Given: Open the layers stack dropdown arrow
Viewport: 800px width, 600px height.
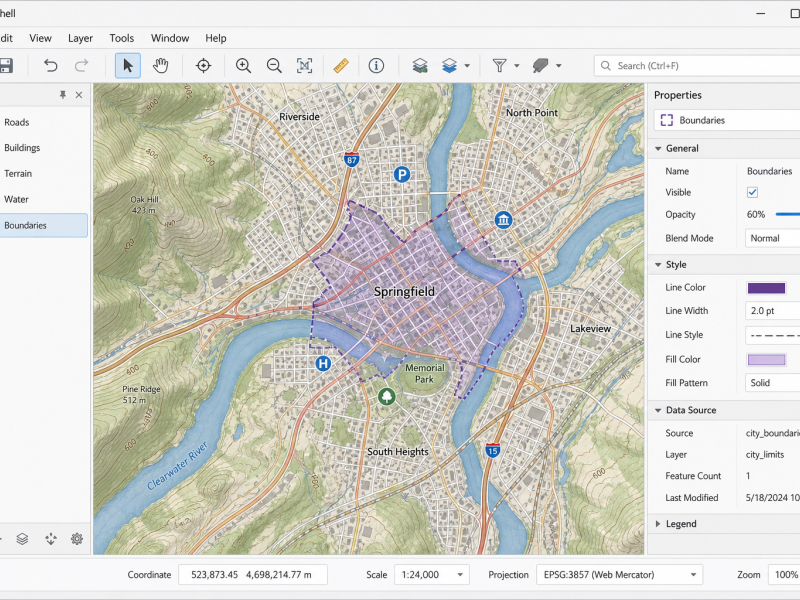Looking at the screenshot, I should pos(467,66).
